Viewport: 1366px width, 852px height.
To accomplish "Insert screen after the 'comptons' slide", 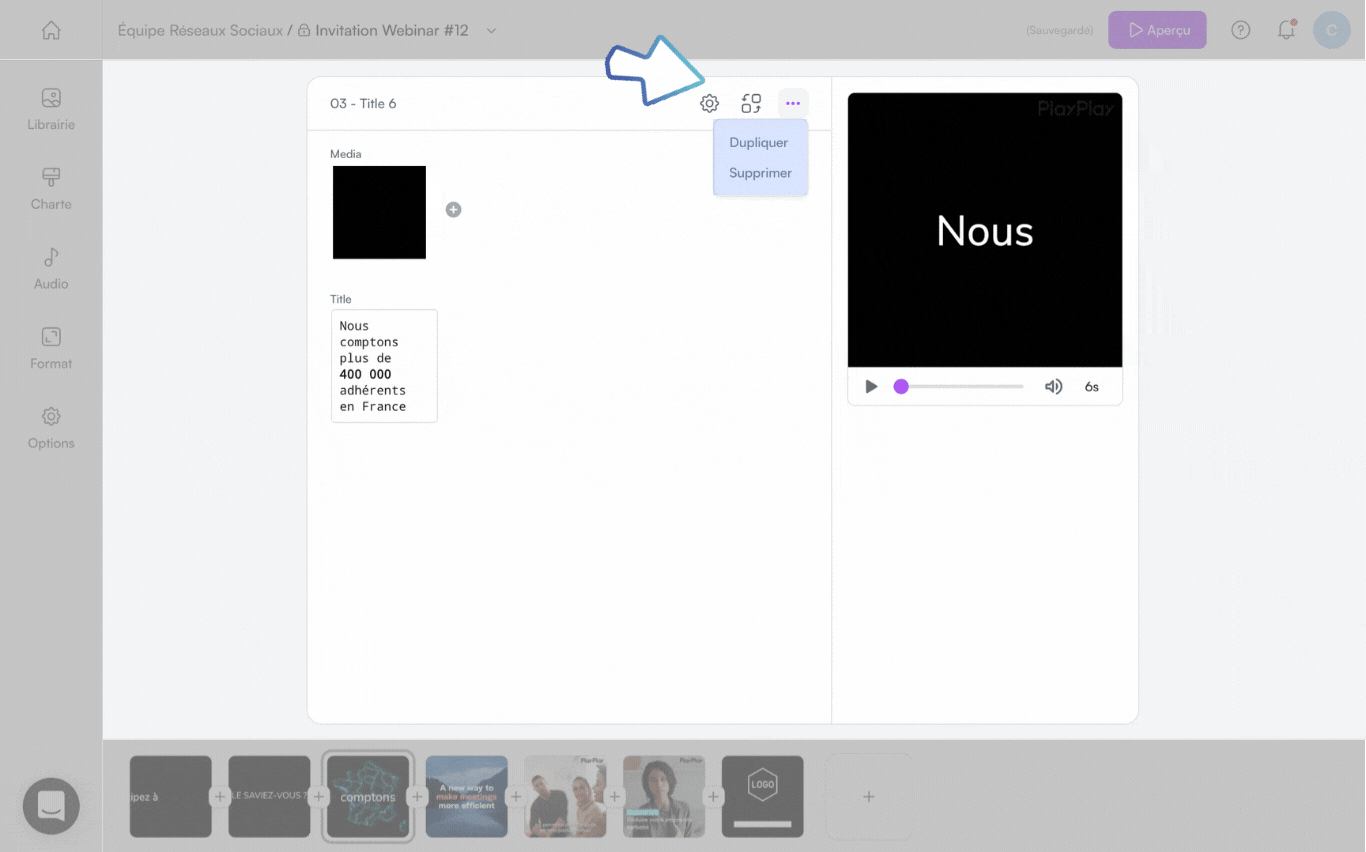I will pyautogui.click(x=418, y=797).
